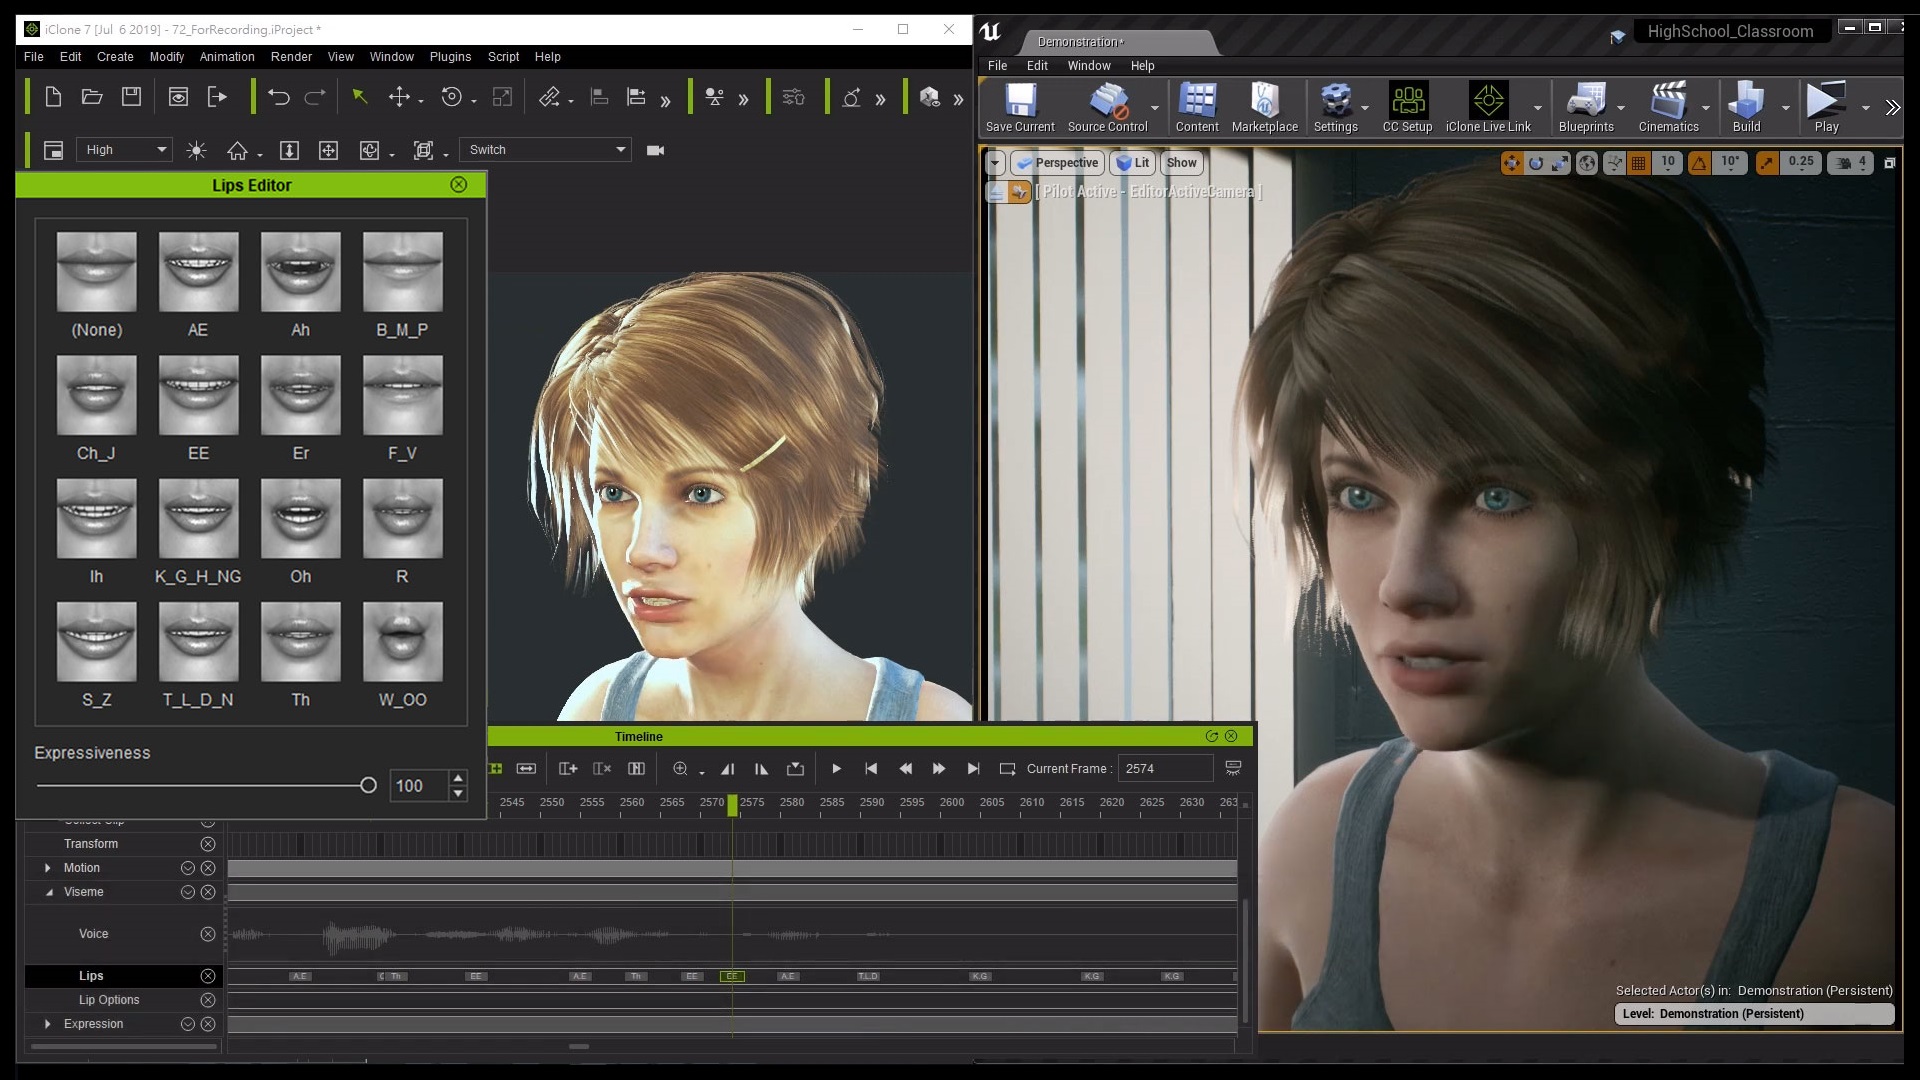Expand hidden Unreal toolbar items chevron
Screen dimensions: 1920x1080
[1892, 108]
